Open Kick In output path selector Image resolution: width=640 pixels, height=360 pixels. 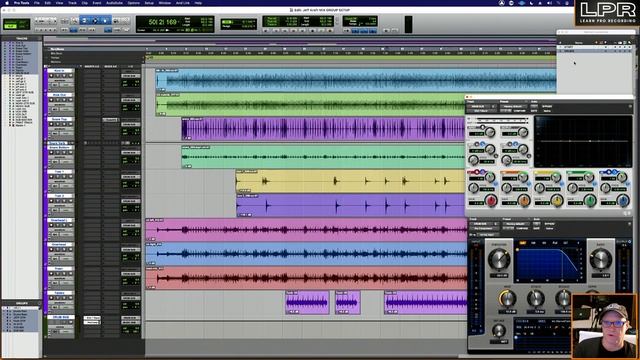pyautogui.click(x=130, y=76)
